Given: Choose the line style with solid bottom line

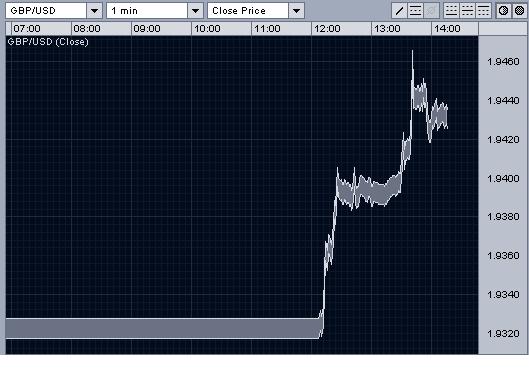Looking at the screenshot, I should coord(451,10).
